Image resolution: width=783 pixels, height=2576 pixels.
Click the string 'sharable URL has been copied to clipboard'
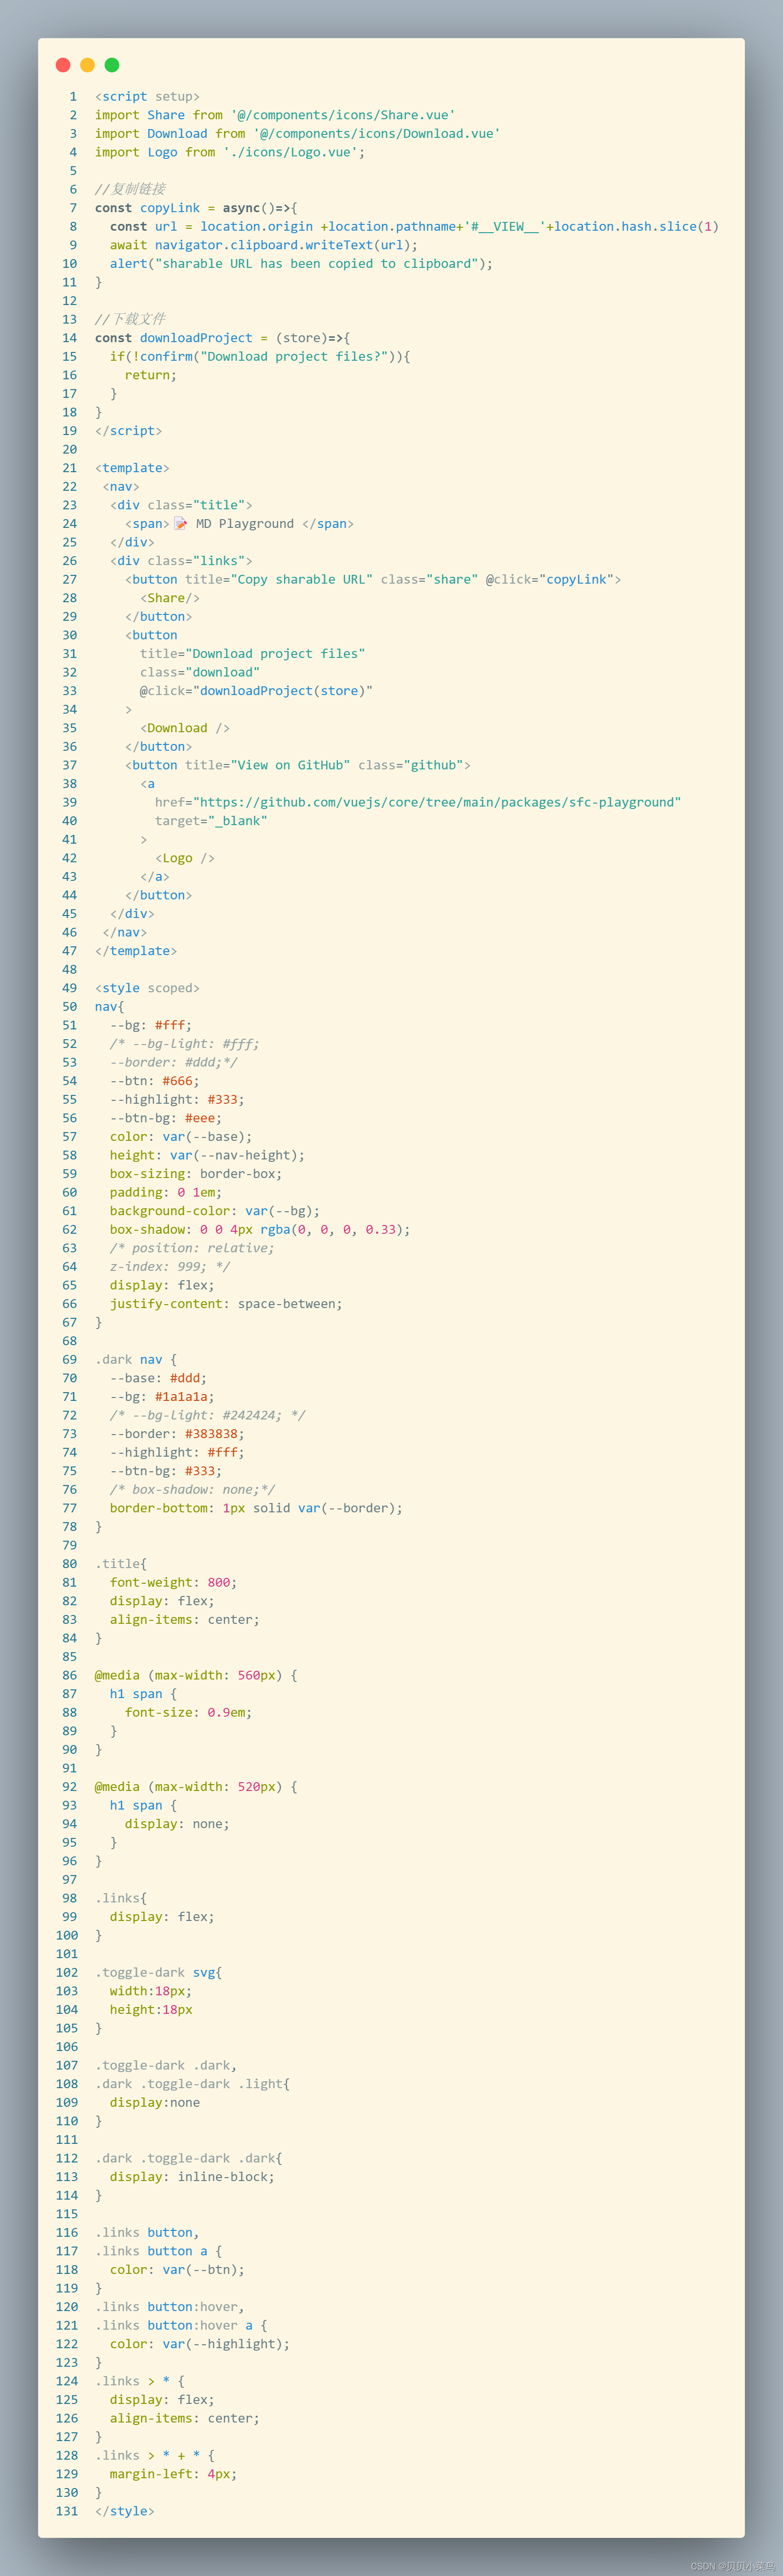tap(316, 264)
